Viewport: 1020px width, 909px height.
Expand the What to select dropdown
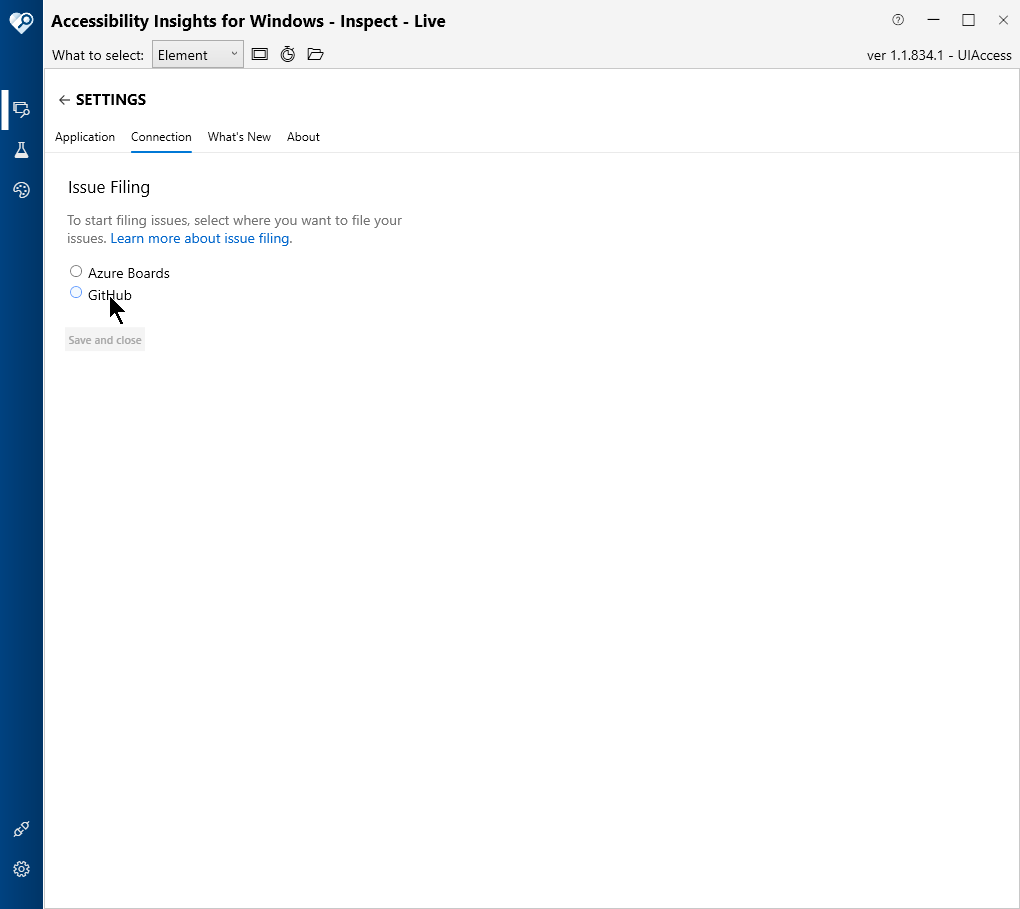pyautogui.click(x=198, y=55)
